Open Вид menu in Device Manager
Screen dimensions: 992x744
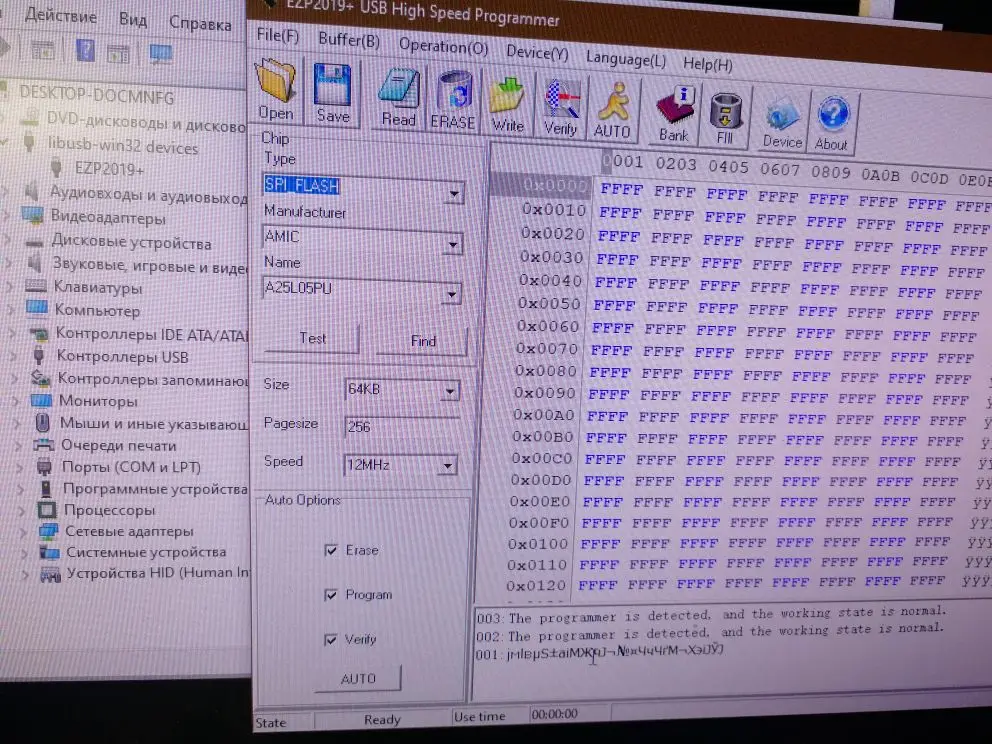point(133,20)
